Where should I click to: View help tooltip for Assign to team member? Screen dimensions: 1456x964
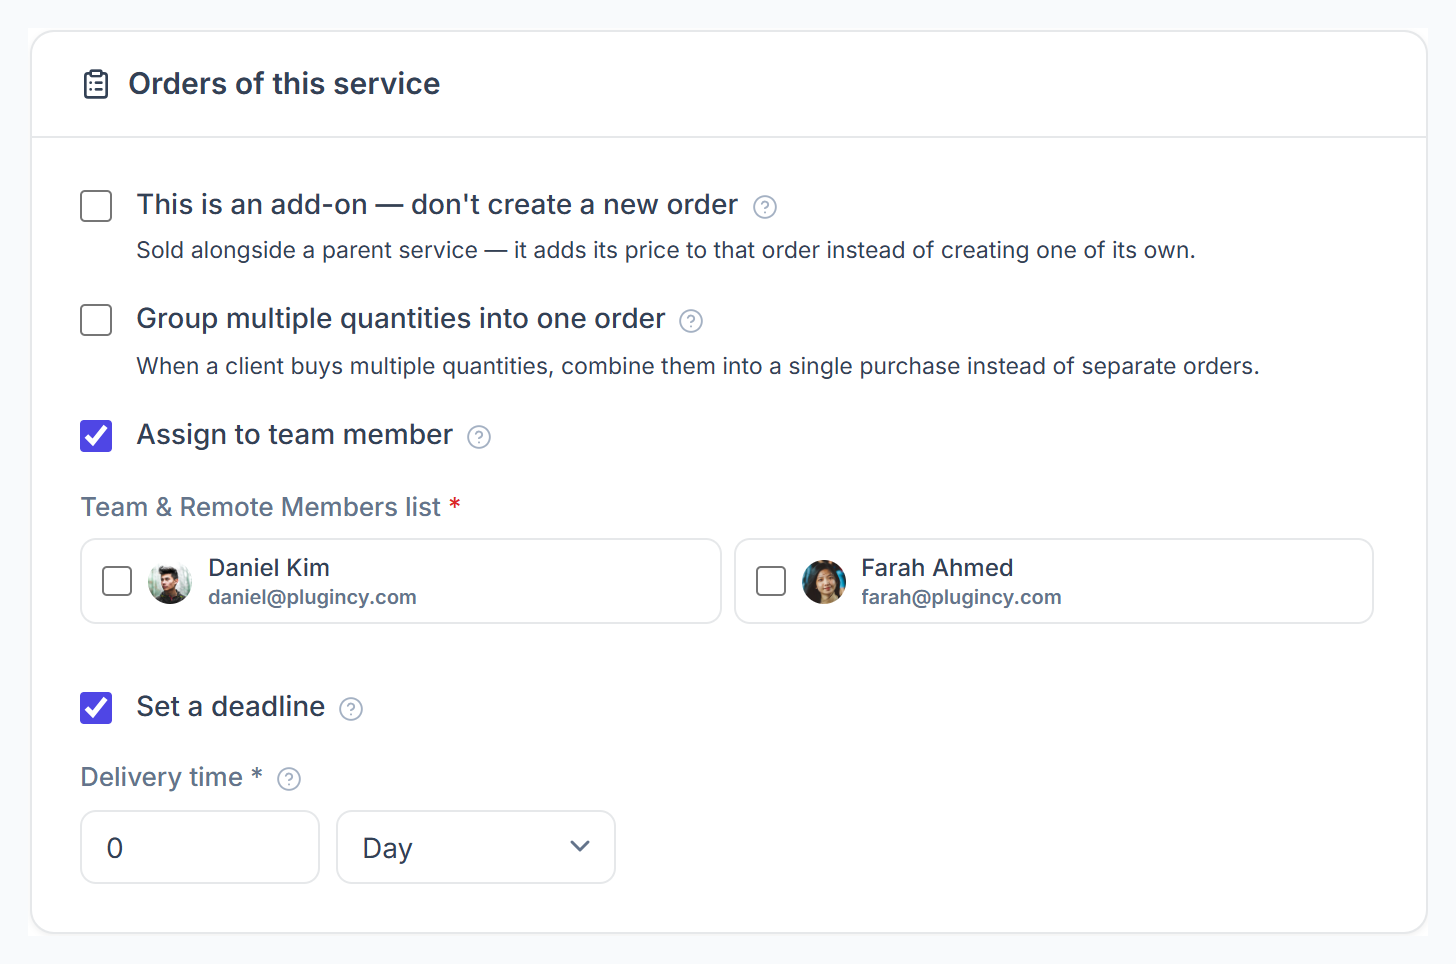click(x=479, y=437)
